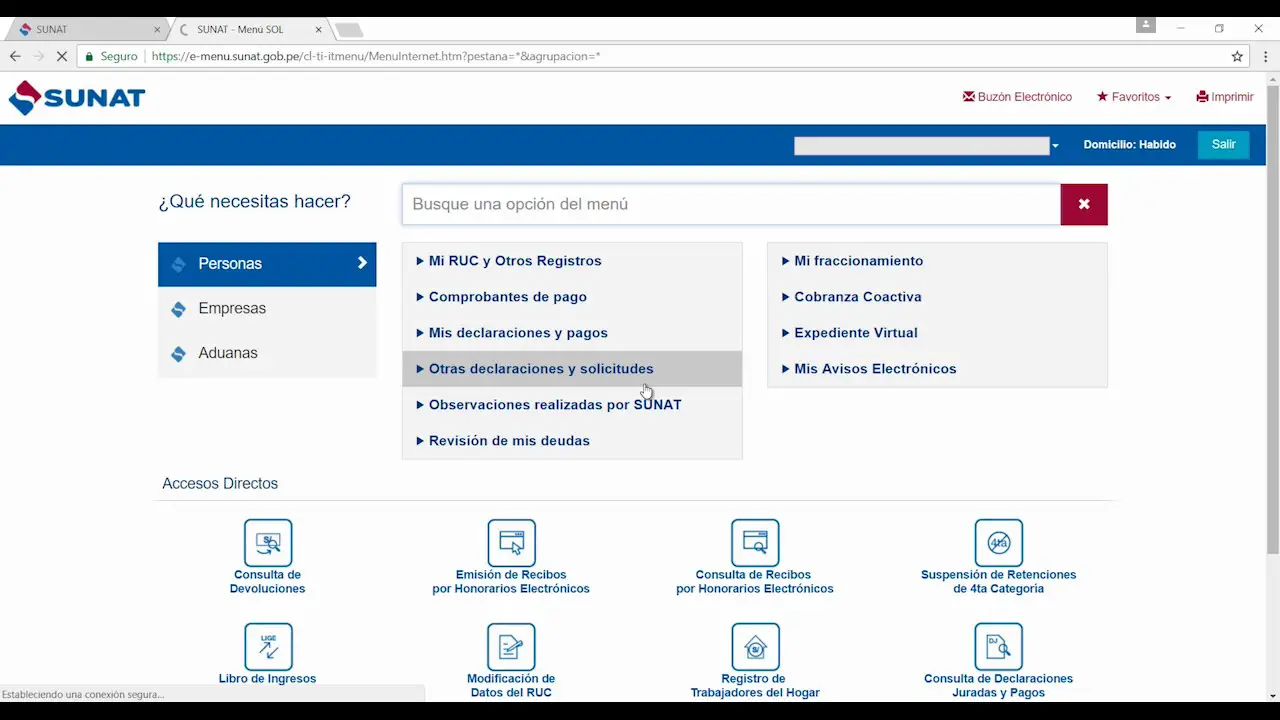Click the ¿Qué necesitas hacer? heading

(x=255, y=201)
